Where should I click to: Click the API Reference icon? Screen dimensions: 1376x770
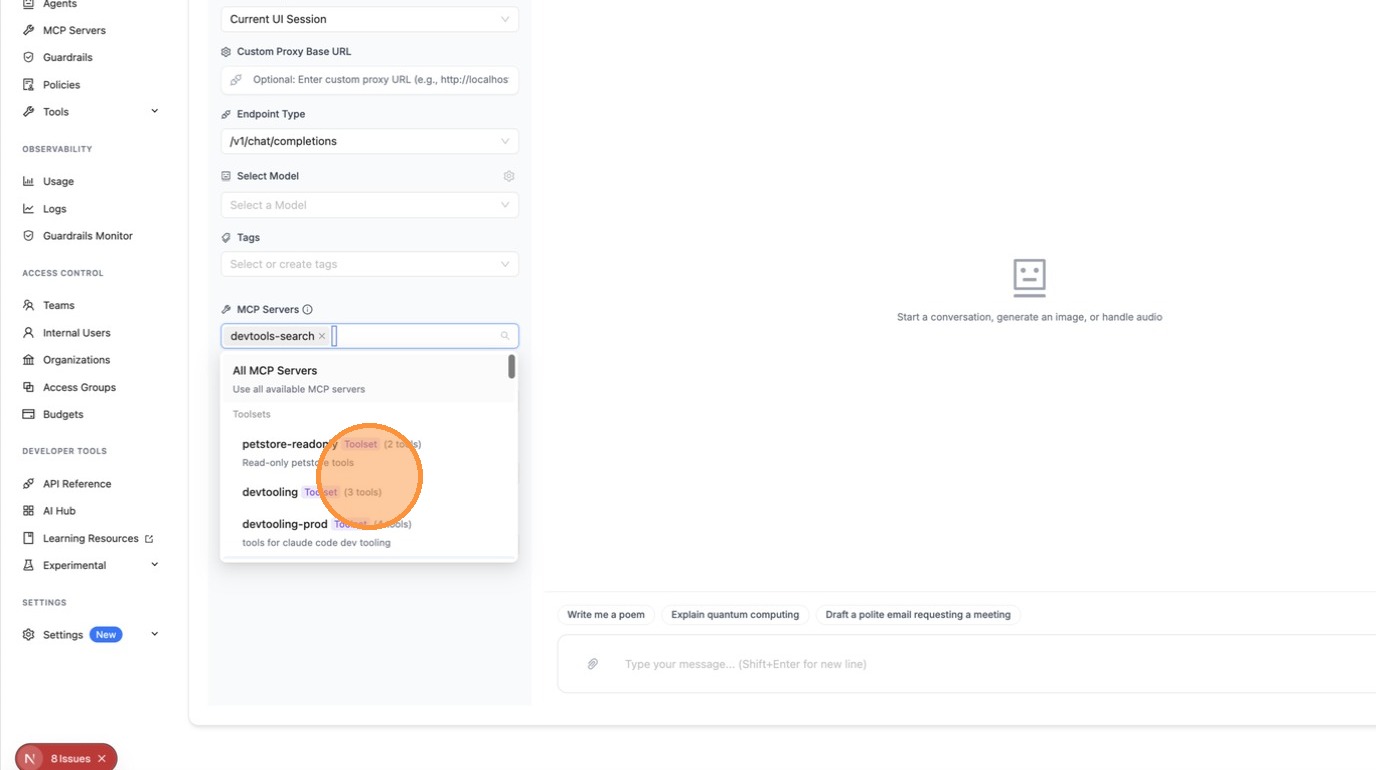click(x=28, y=483)
